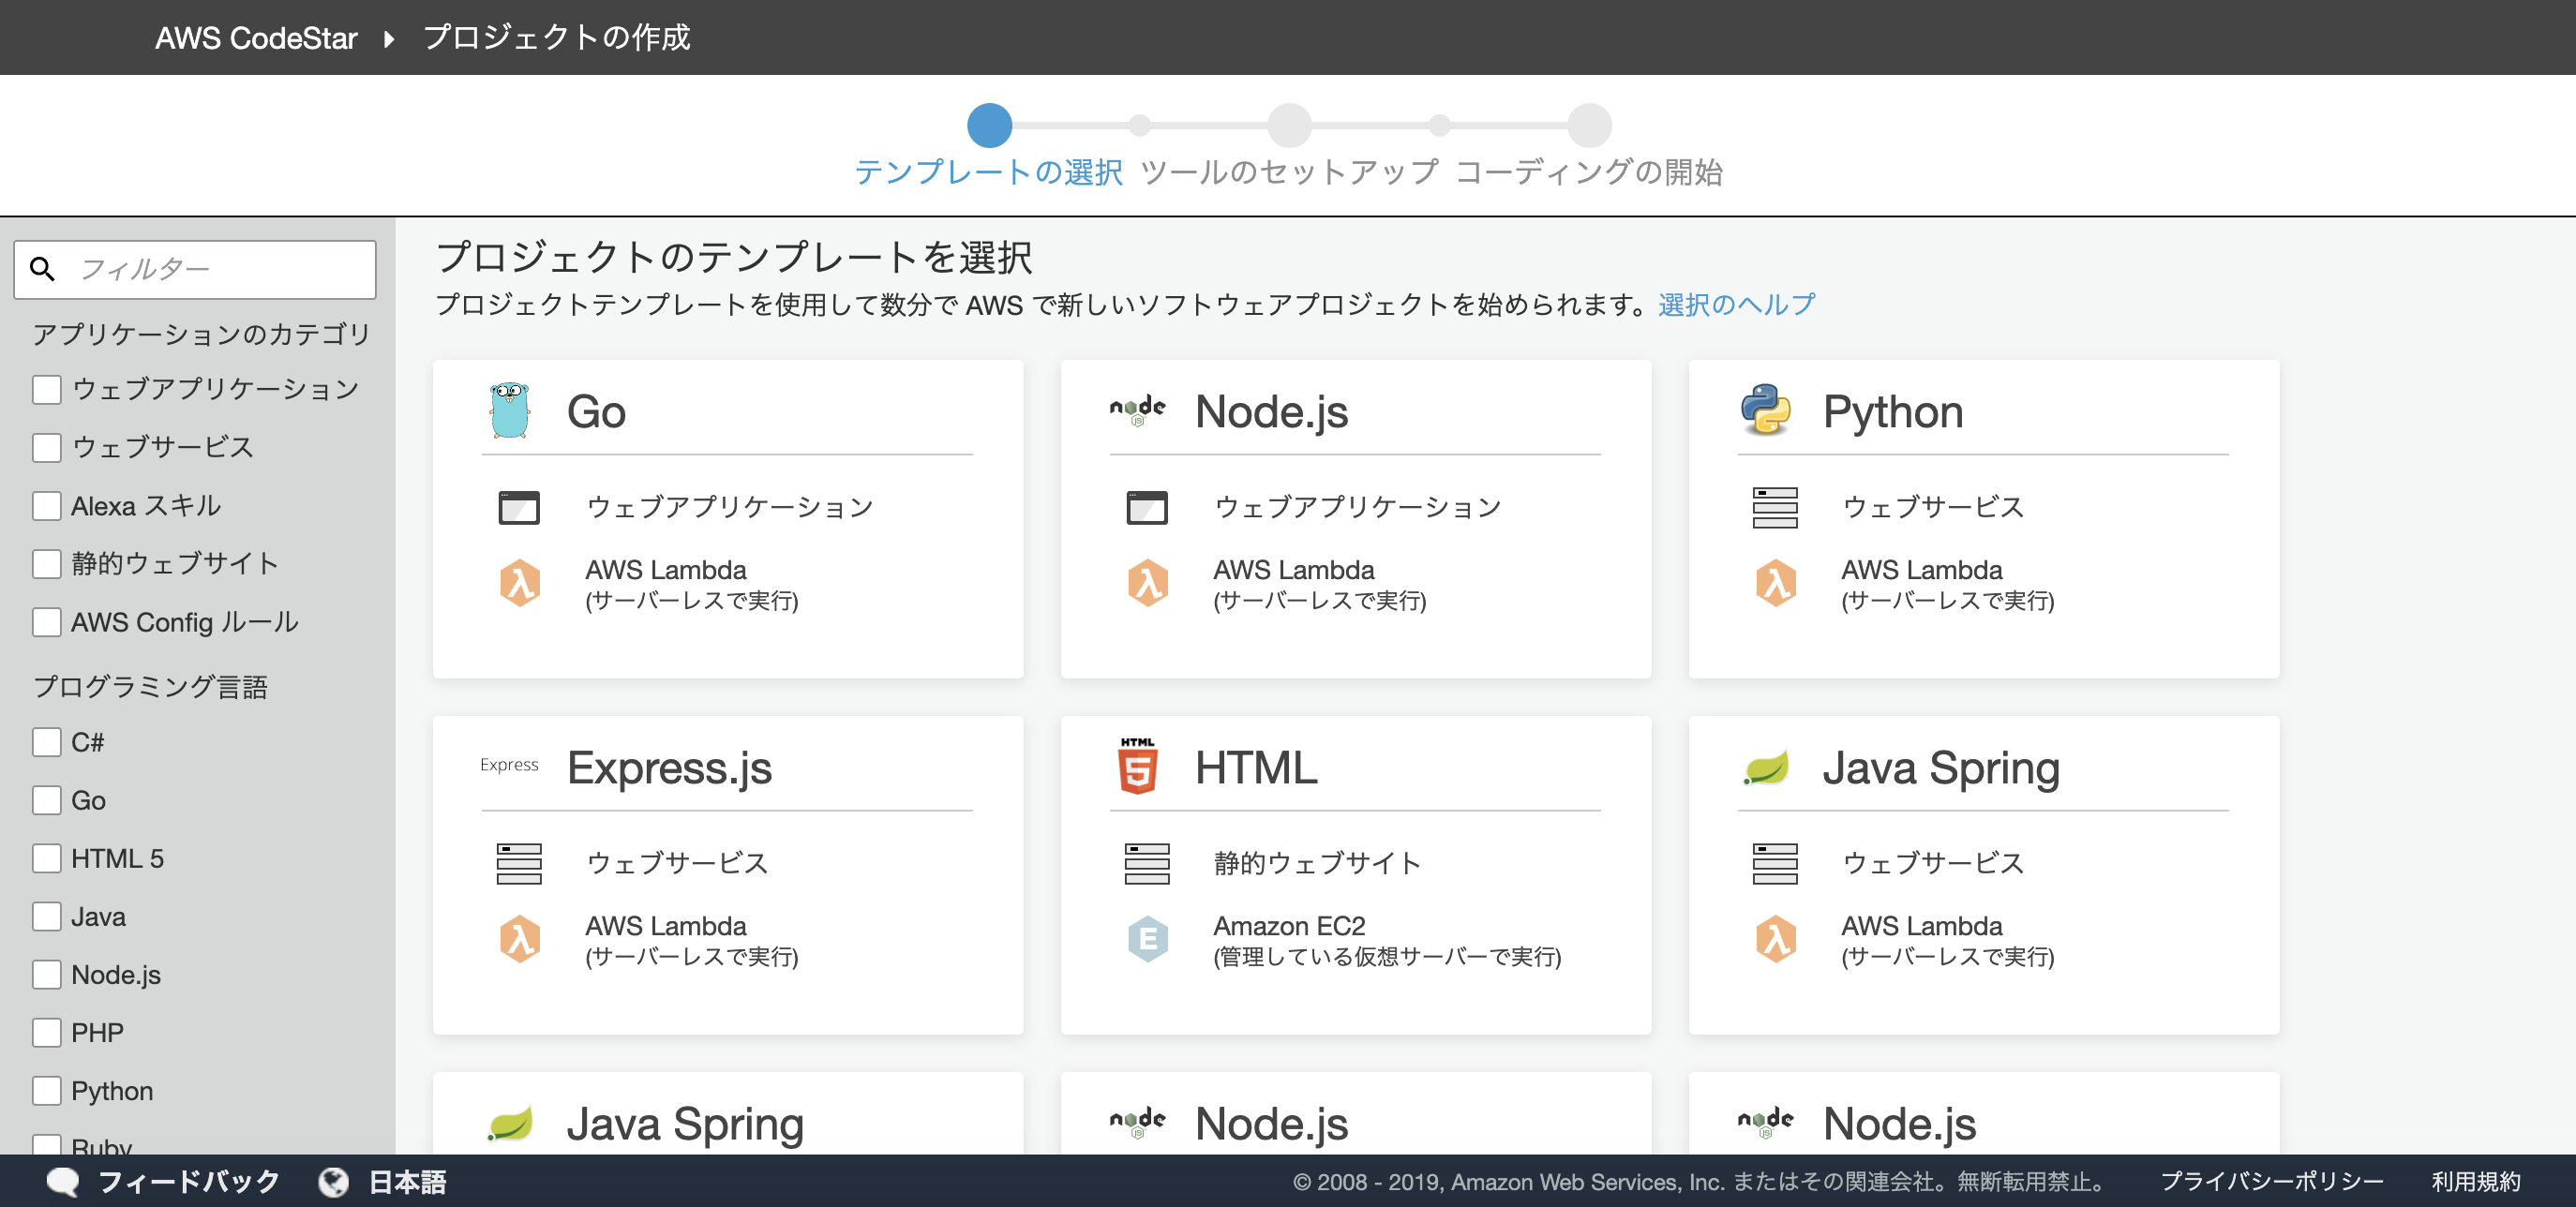Open the フィードバック link in the footer

tap(189, 1182)
